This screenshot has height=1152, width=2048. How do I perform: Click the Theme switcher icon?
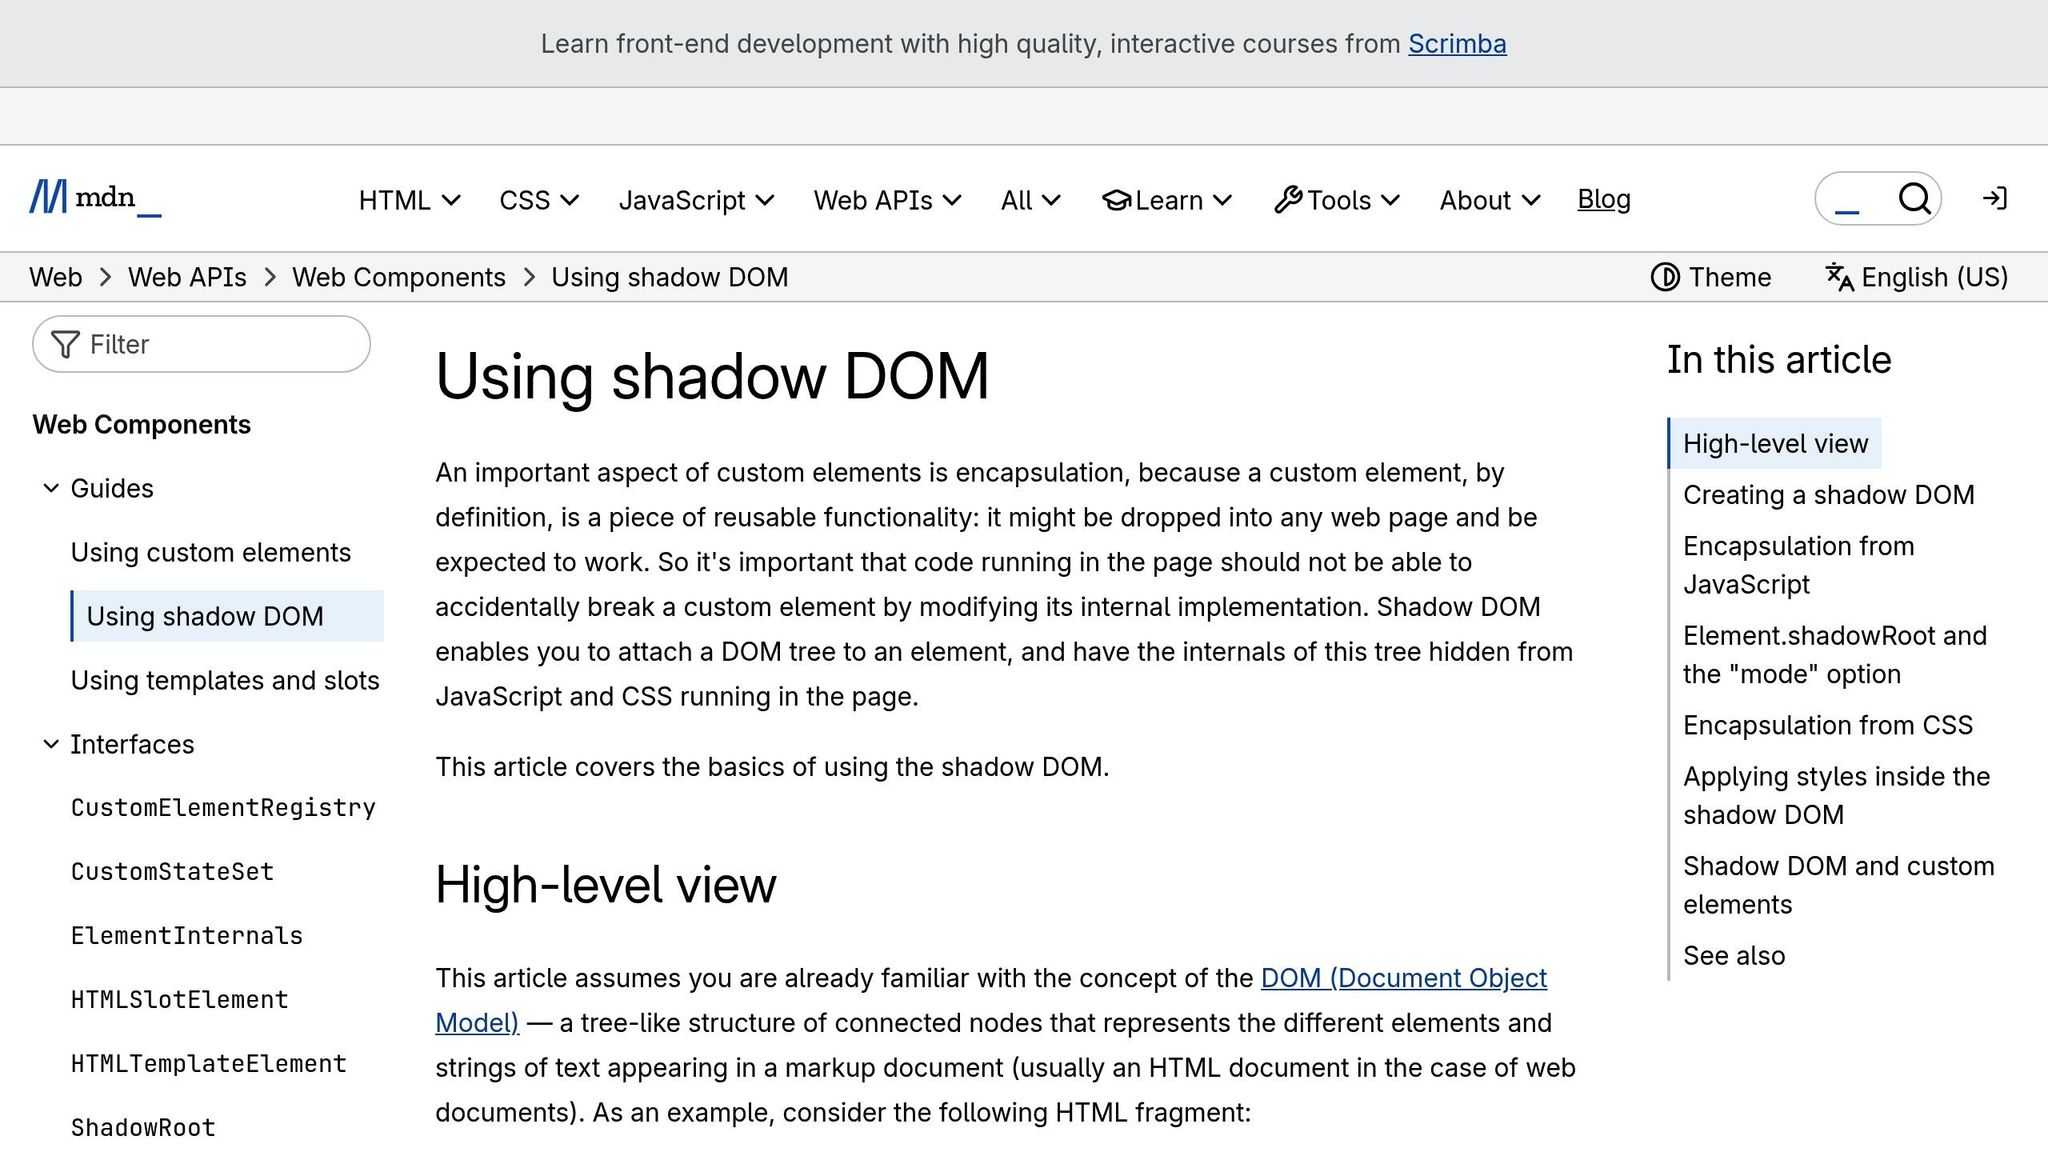coord(1665,277)
